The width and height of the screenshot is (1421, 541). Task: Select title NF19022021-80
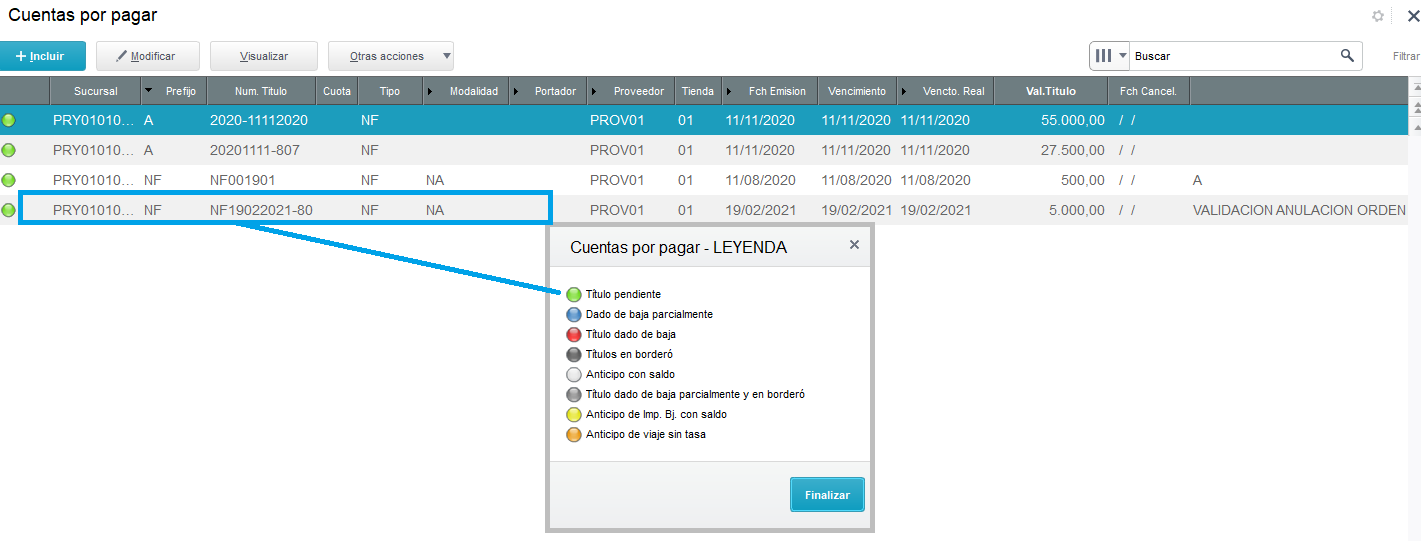(x=261, y=210)
